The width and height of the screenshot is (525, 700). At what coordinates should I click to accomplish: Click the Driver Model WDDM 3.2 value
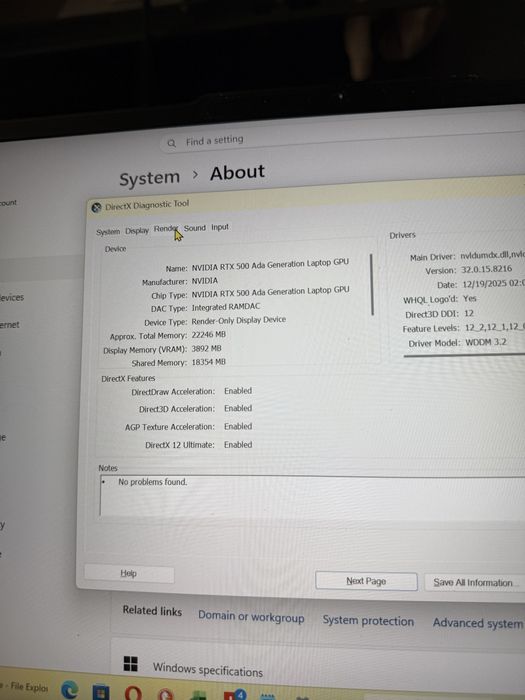coord(486,342)
